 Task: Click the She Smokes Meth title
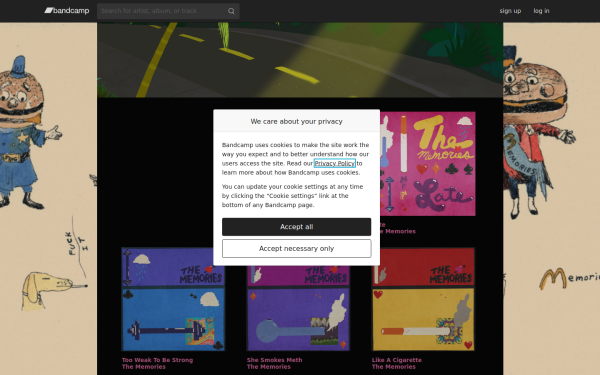(x=274, y=360)
